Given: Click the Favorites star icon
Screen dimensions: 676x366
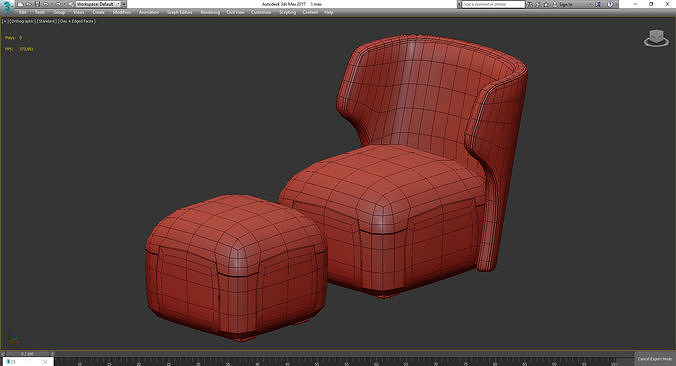Looking at the screenshot, I should (x=546, y=4).
